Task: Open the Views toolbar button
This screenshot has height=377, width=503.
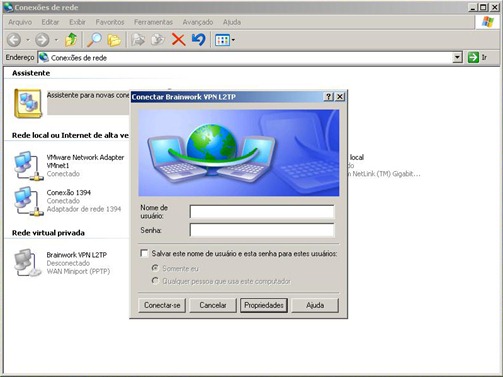Action: tap(222, 40)
